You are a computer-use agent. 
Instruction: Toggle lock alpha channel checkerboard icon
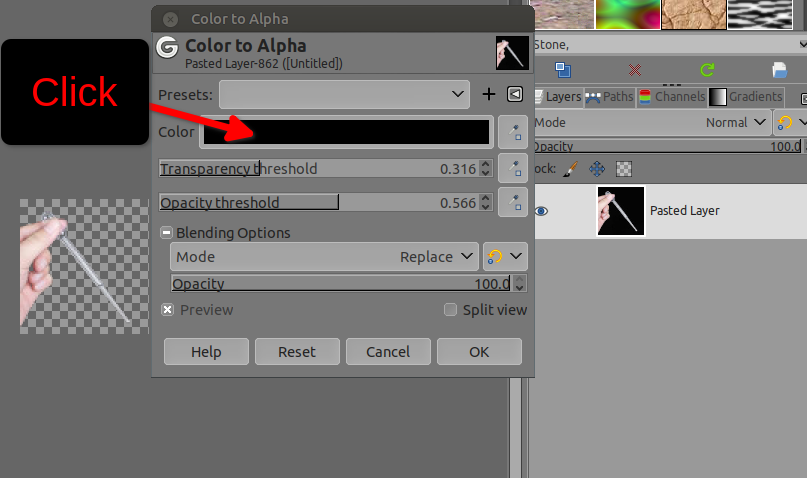coord(624,169)
